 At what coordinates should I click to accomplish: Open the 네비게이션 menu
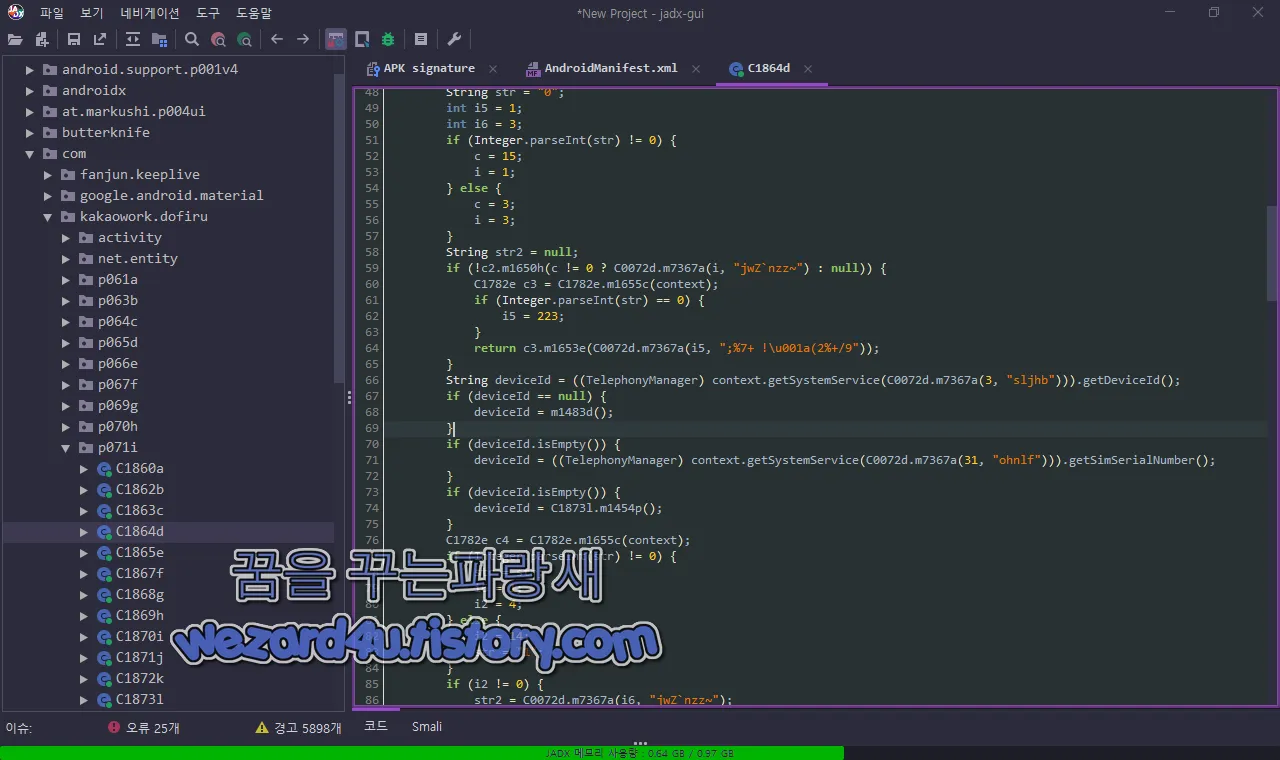150,13
